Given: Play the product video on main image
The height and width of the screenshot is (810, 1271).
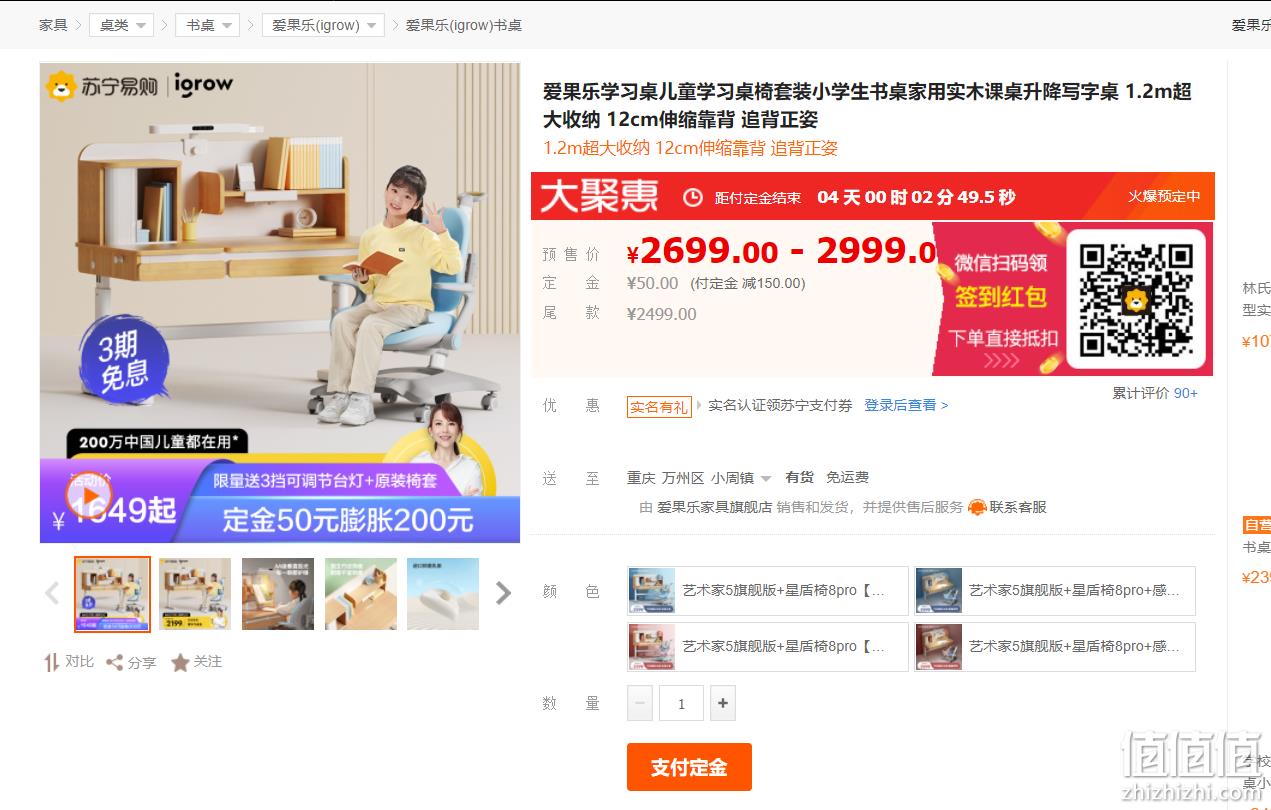Looking at the screenshot, I should (87, 494).
